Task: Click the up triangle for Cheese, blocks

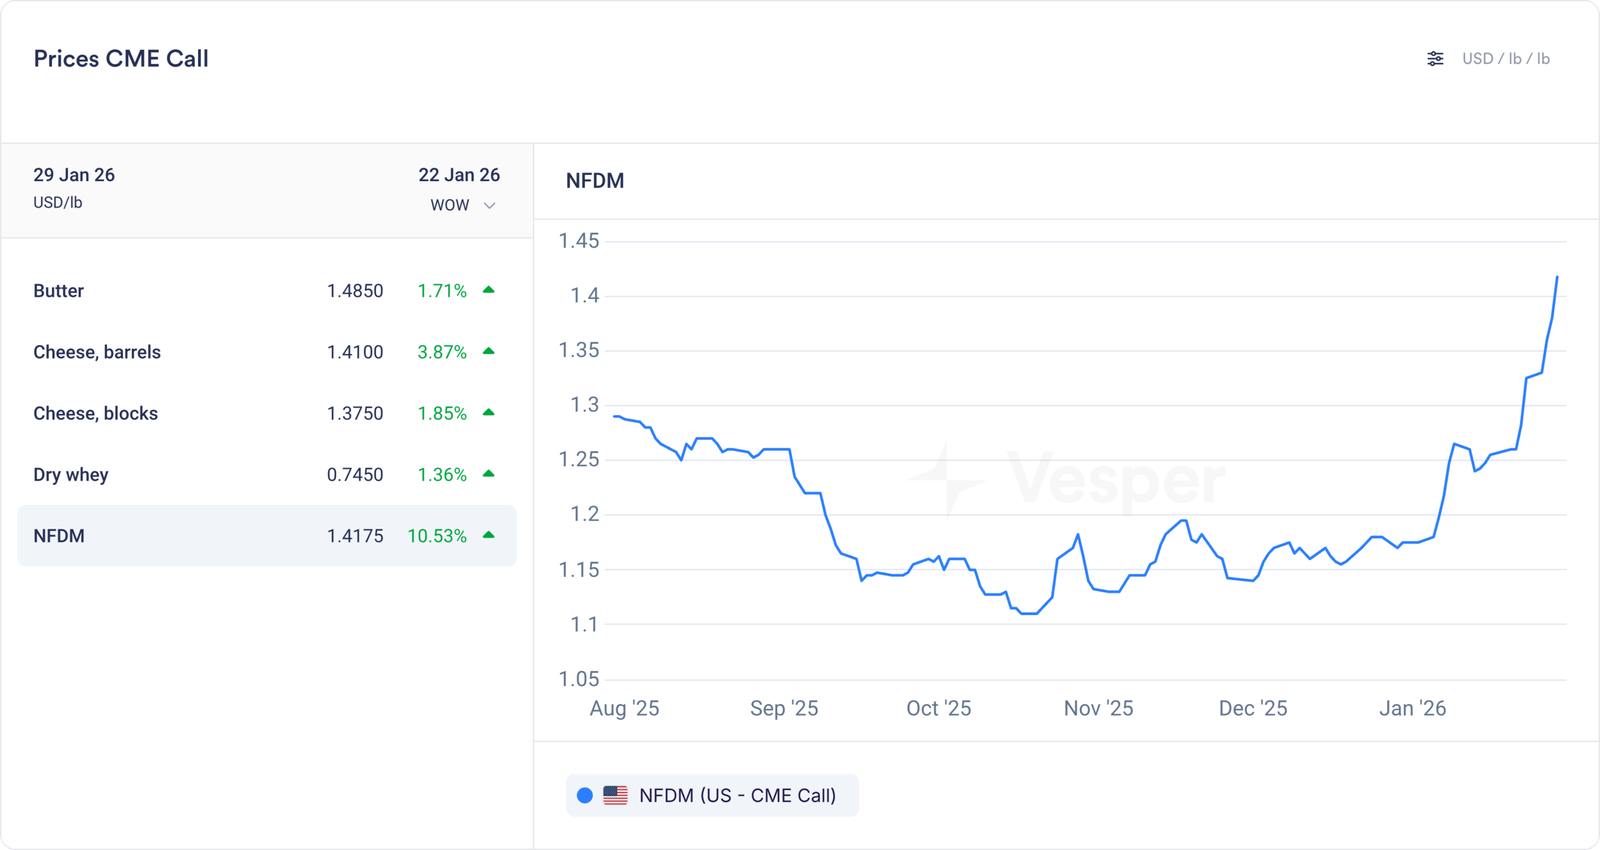Action: (489, 412)
